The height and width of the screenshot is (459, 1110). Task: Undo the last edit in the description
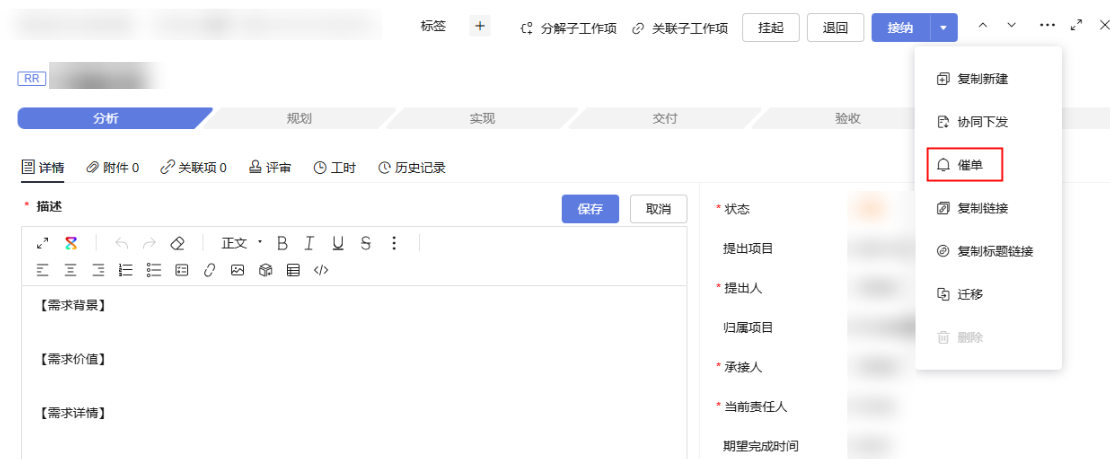pyautogui.click(x=122, y=244)
